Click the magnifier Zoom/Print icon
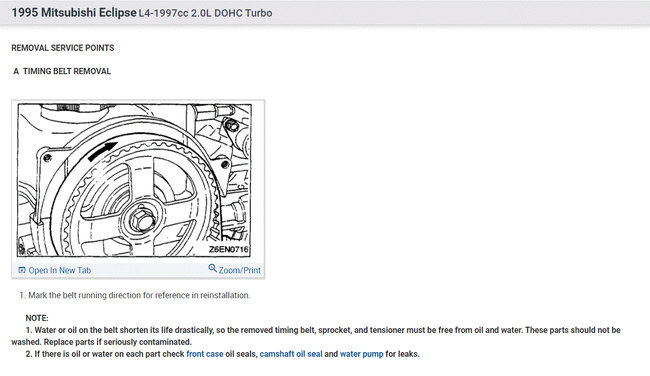This screenshot has height=376, width=650. (x=213, y=268)
